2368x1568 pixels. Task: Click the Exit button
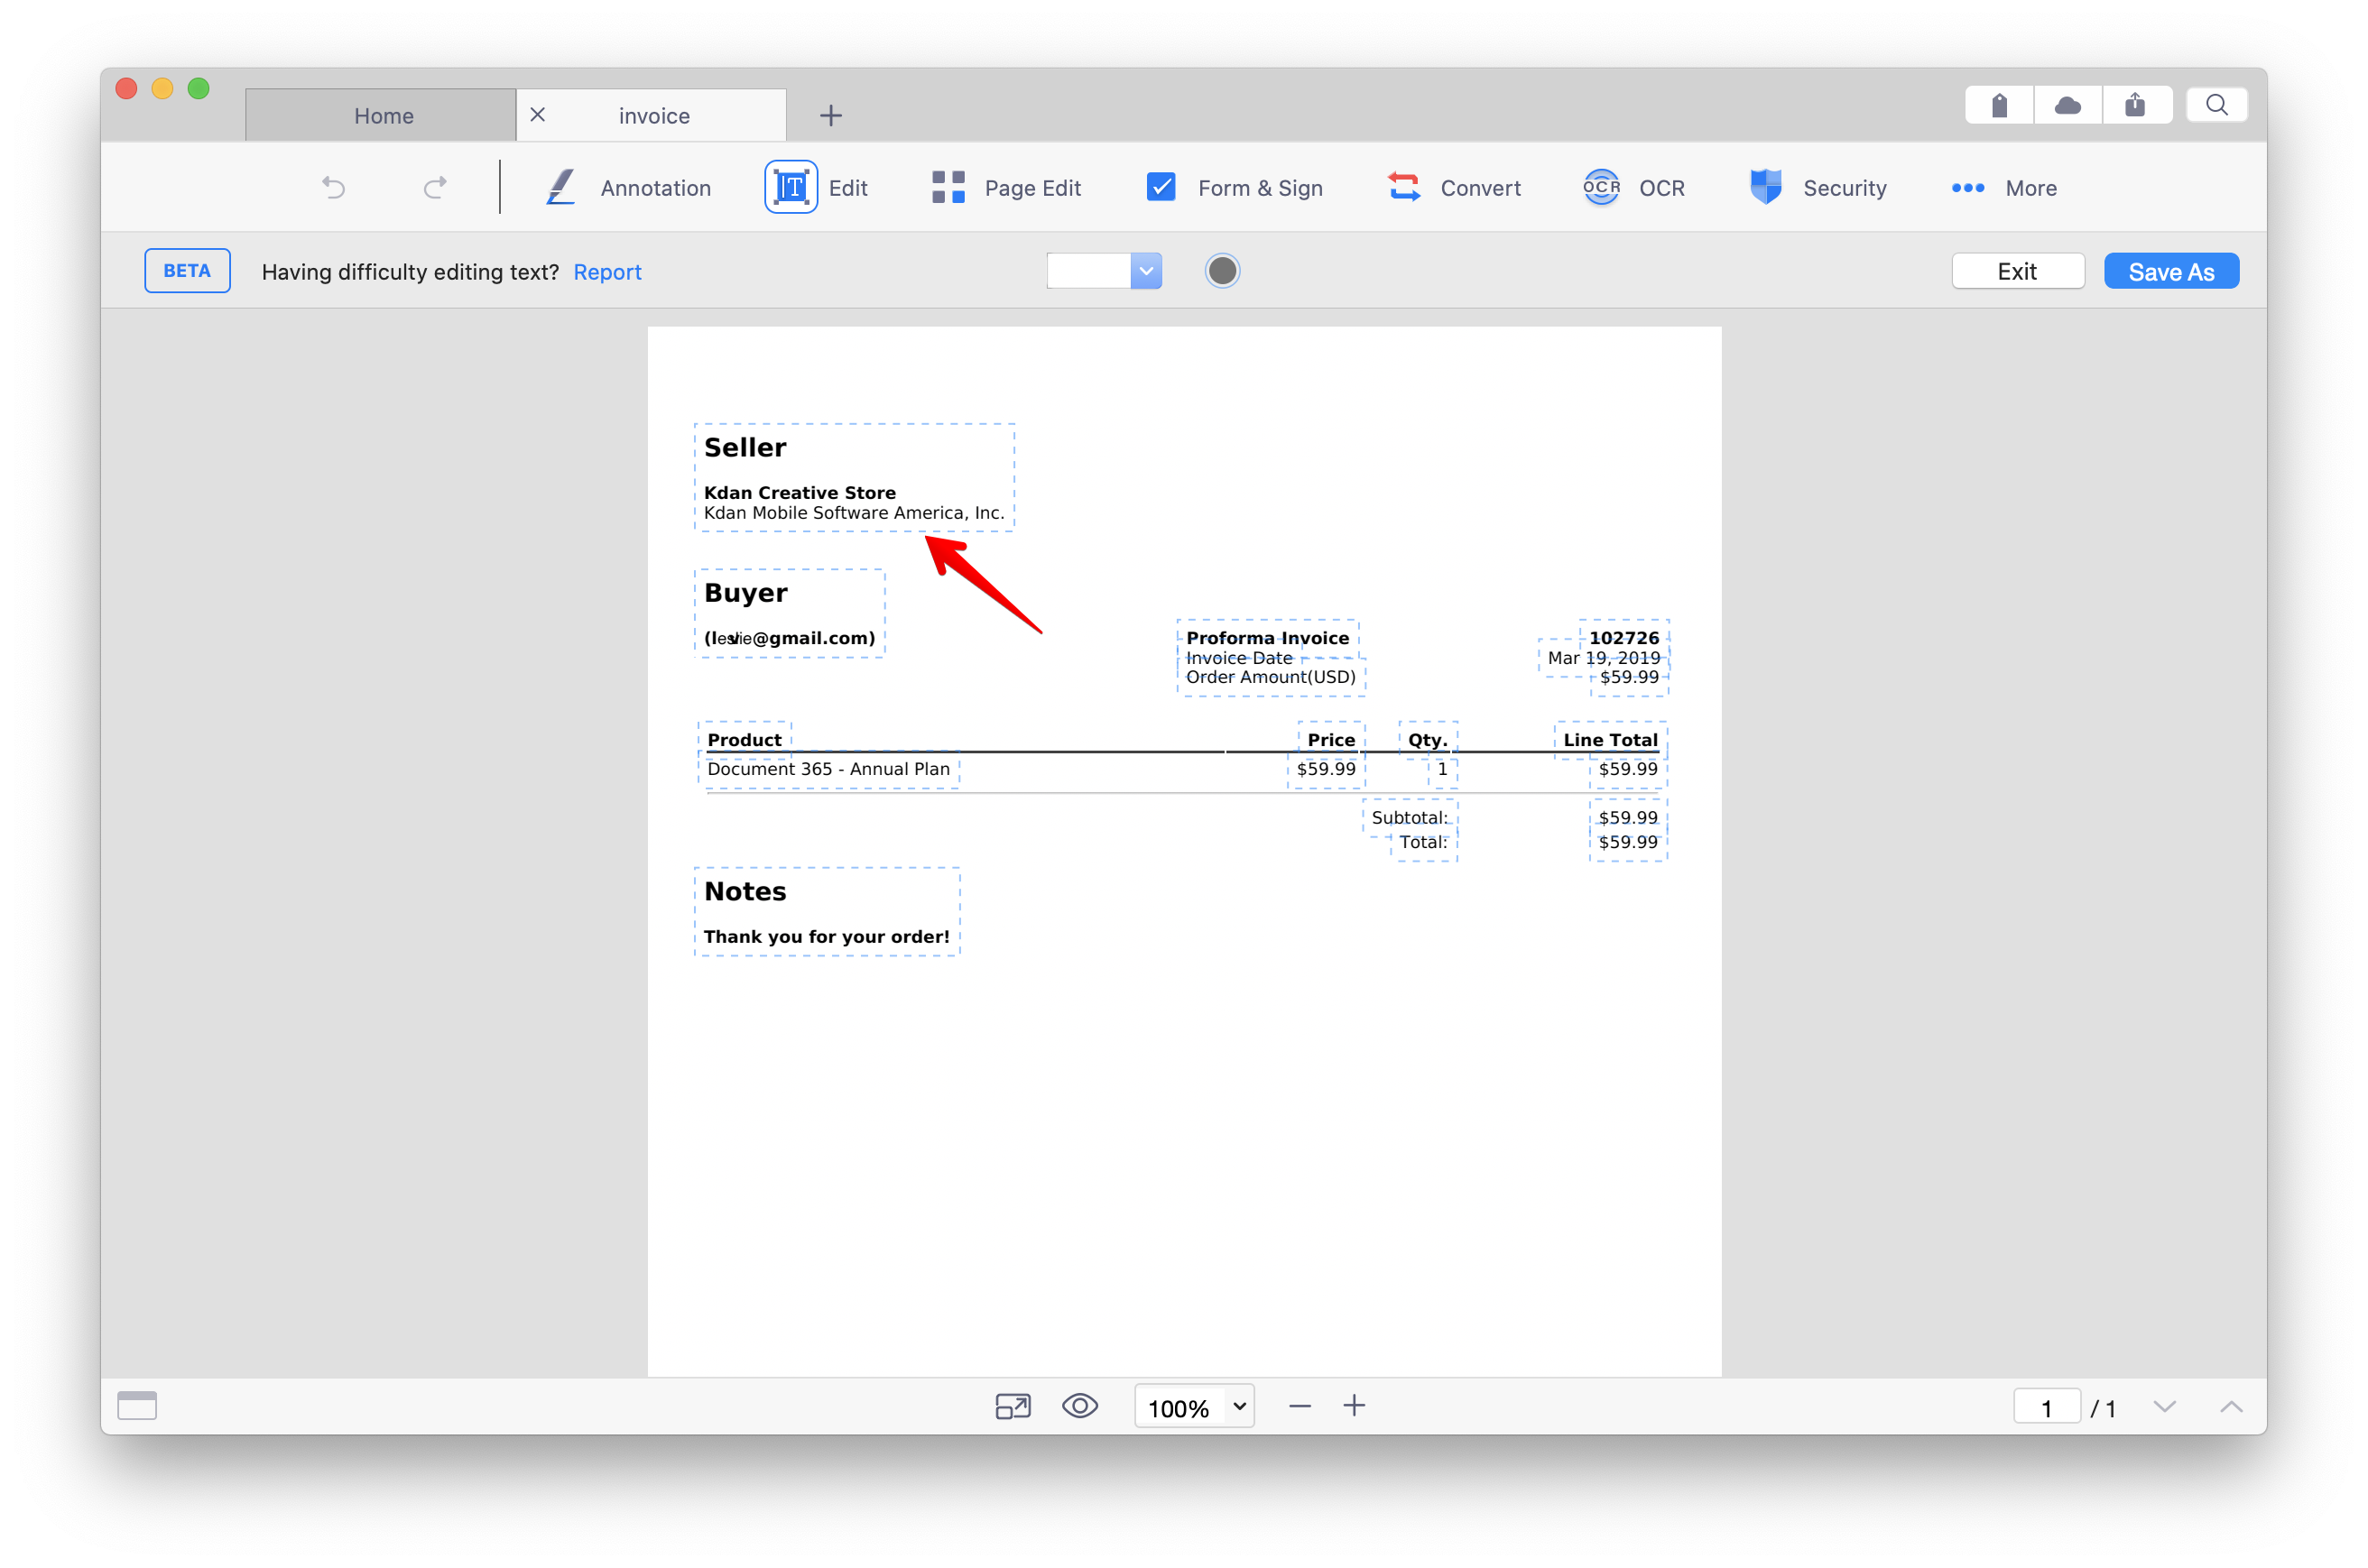(2017, 271)
